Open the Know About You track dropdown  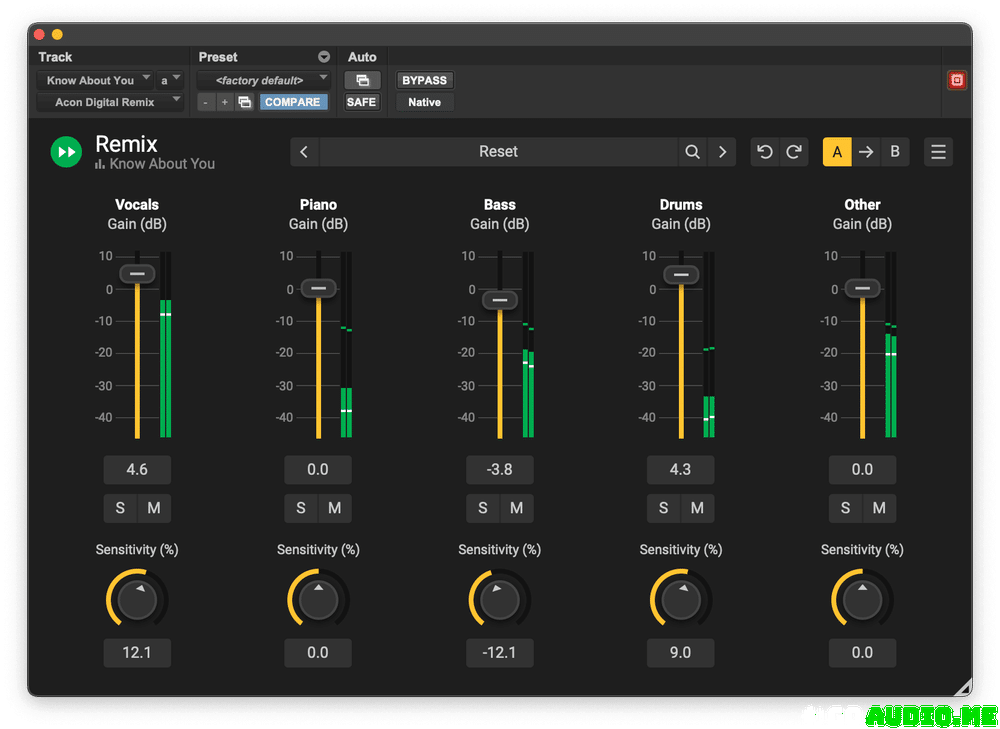point(94,80)
